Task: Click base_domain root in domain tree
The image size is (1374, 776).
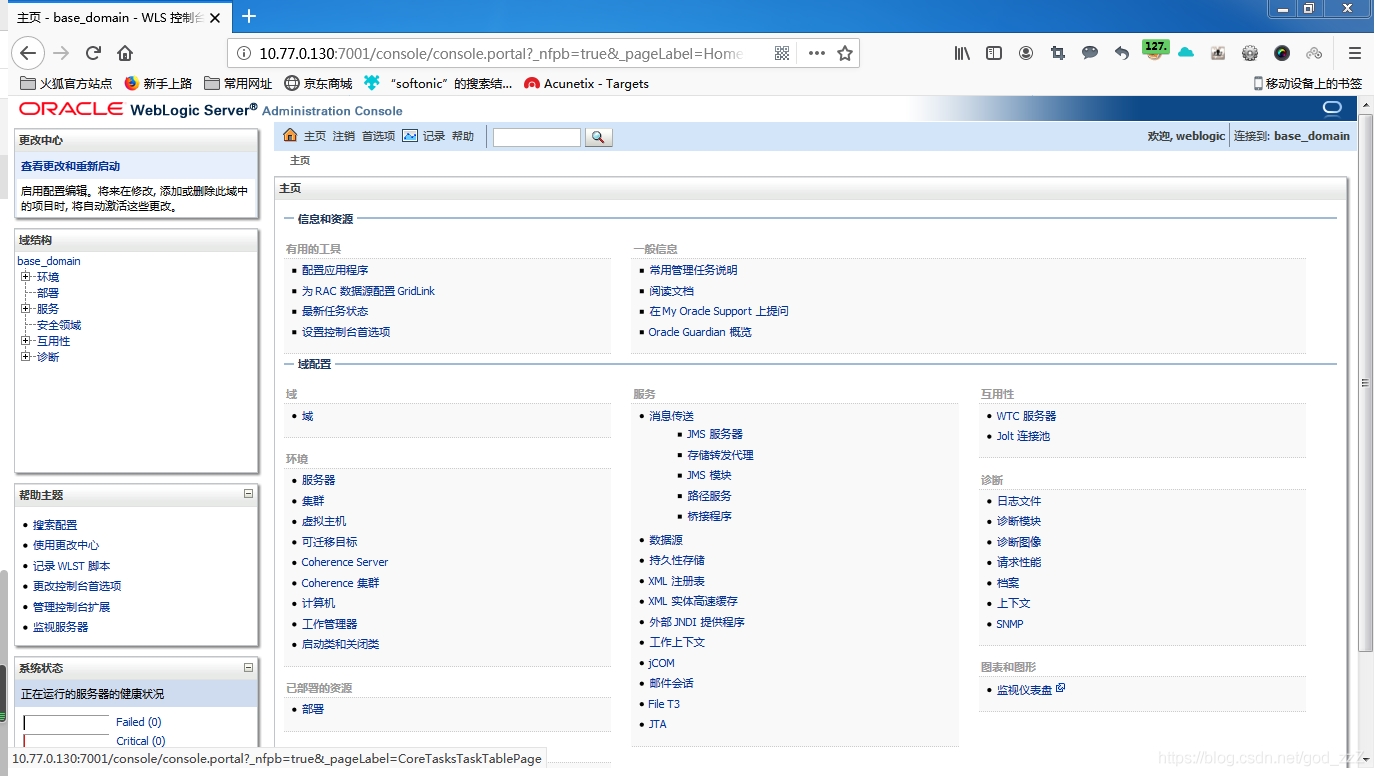Action: pos(49,261)
